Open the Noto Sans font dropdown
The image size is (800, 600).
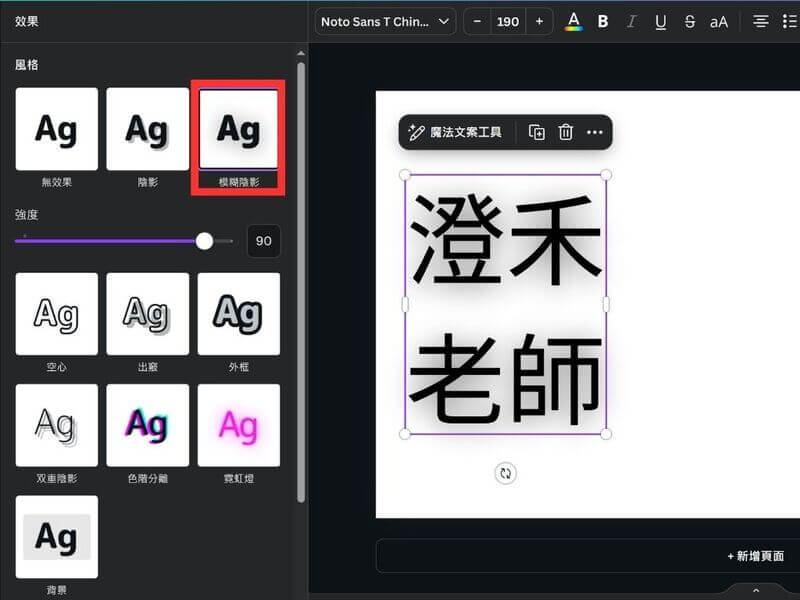[x=385, y=21]
